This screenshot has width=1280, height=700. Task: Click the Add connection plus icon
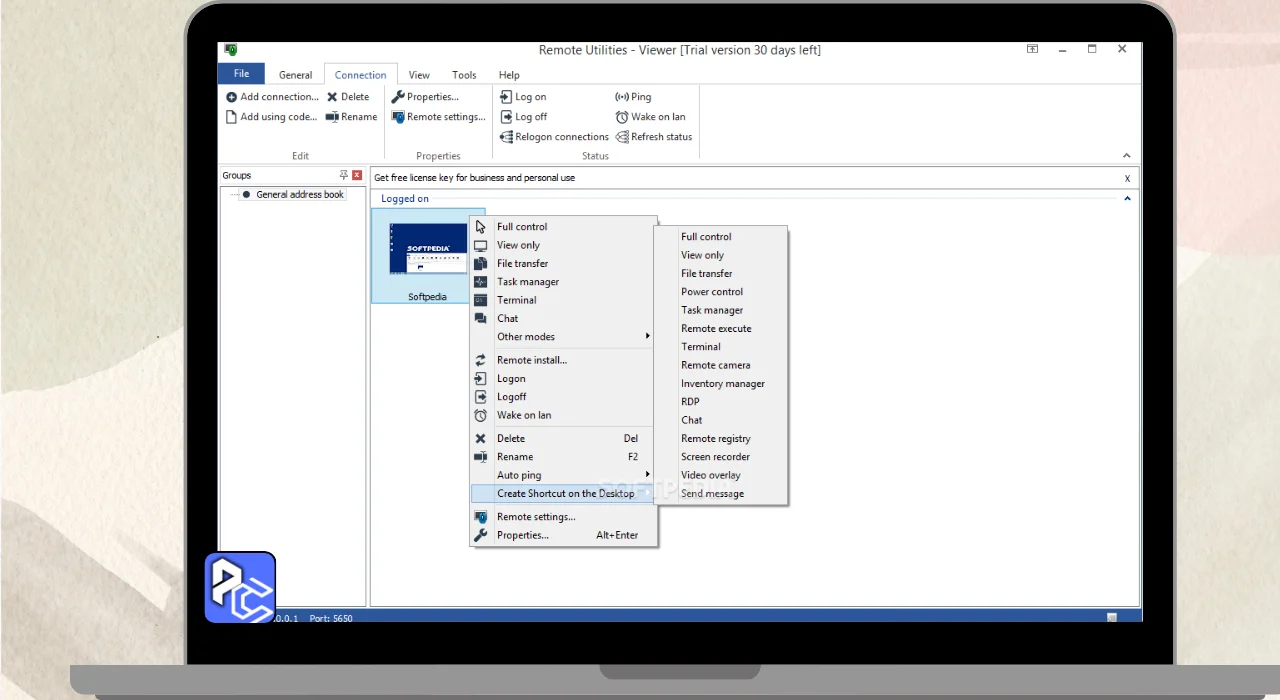(x=231, y=97)
